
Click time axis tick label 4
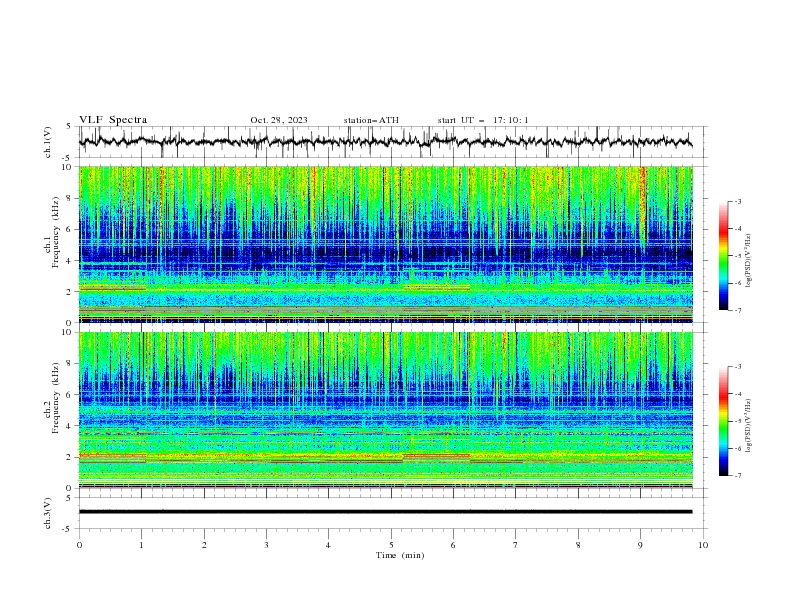[x=329, y=545]
